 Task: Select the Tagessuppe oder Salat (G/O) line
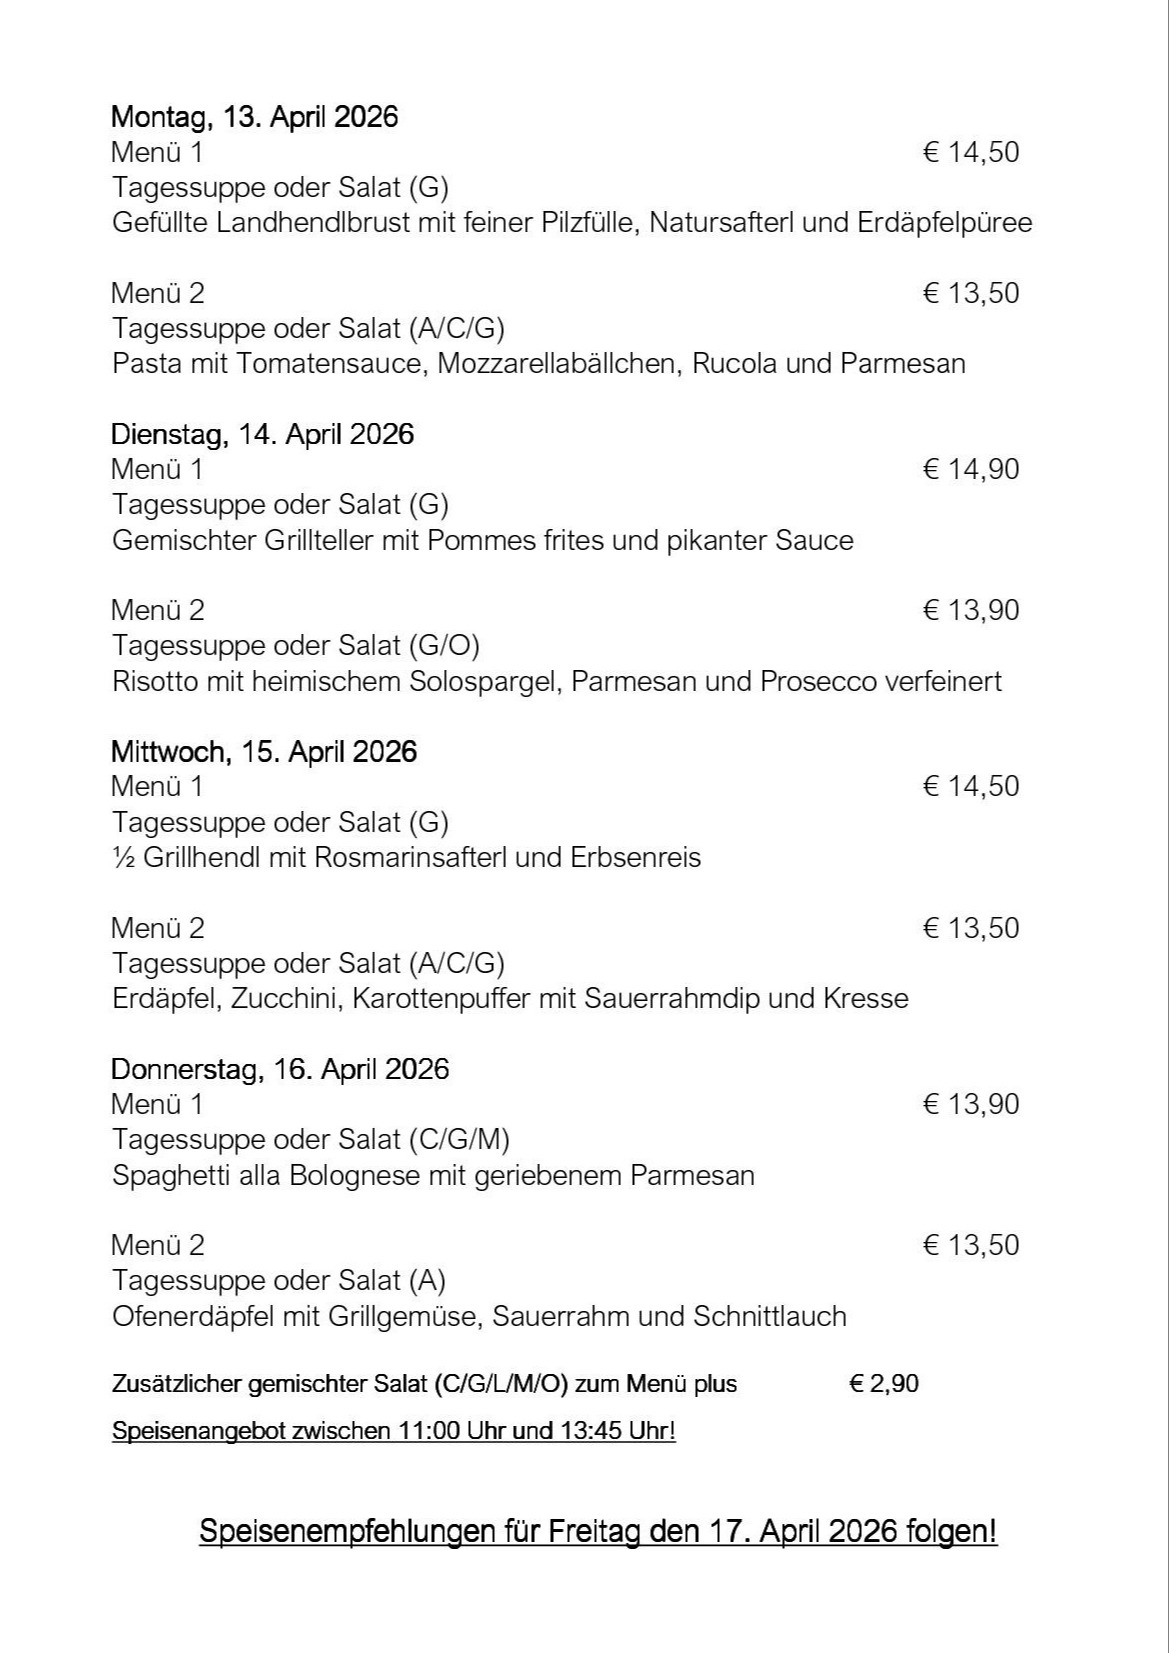(295, 645)
